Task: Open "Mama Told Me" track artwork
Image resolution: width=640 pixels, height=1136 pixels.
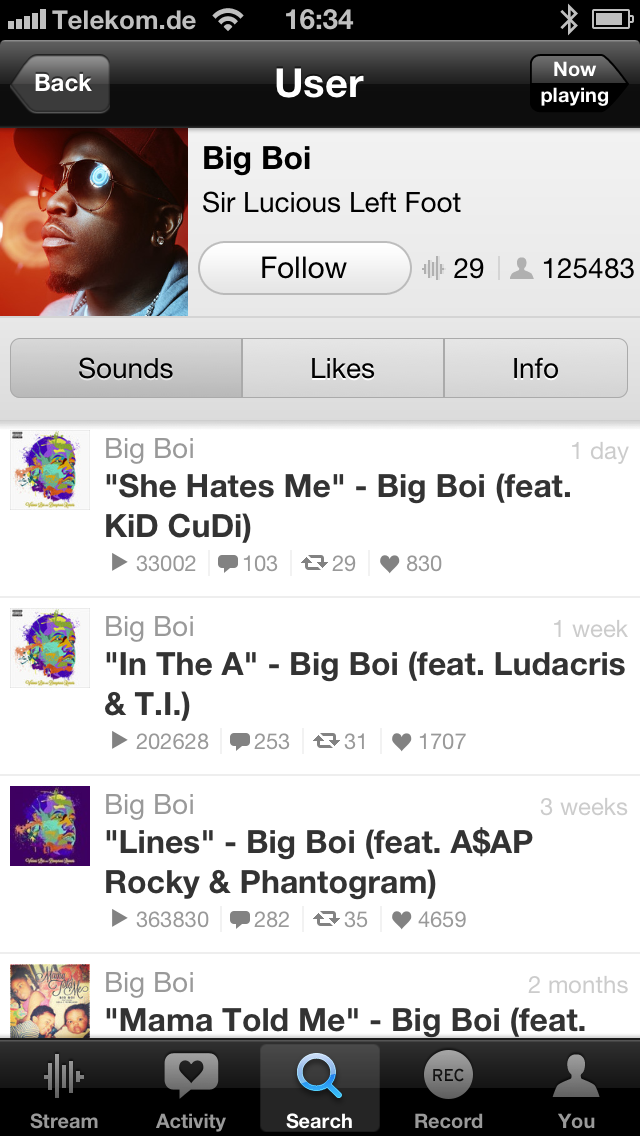Action: point(50,1001)
